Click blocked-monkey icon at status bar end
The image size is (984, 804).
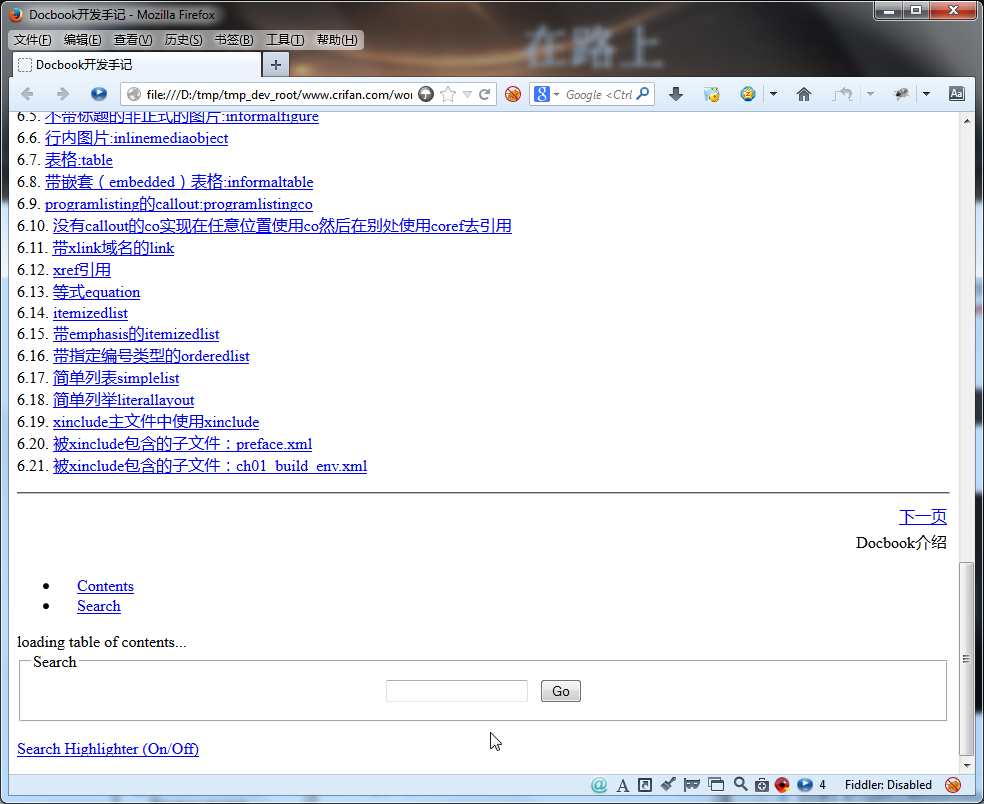click(953, 785)
